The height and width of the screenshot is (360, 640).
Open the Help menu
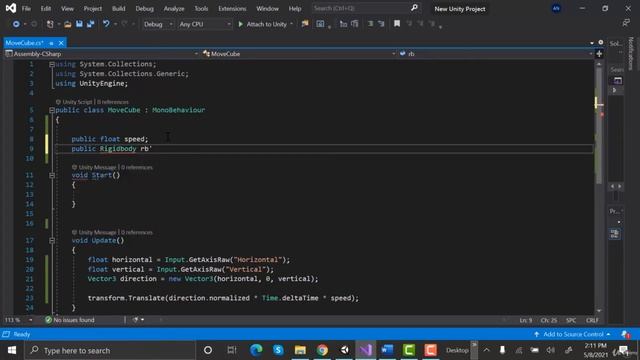click(x=295, y=9)
